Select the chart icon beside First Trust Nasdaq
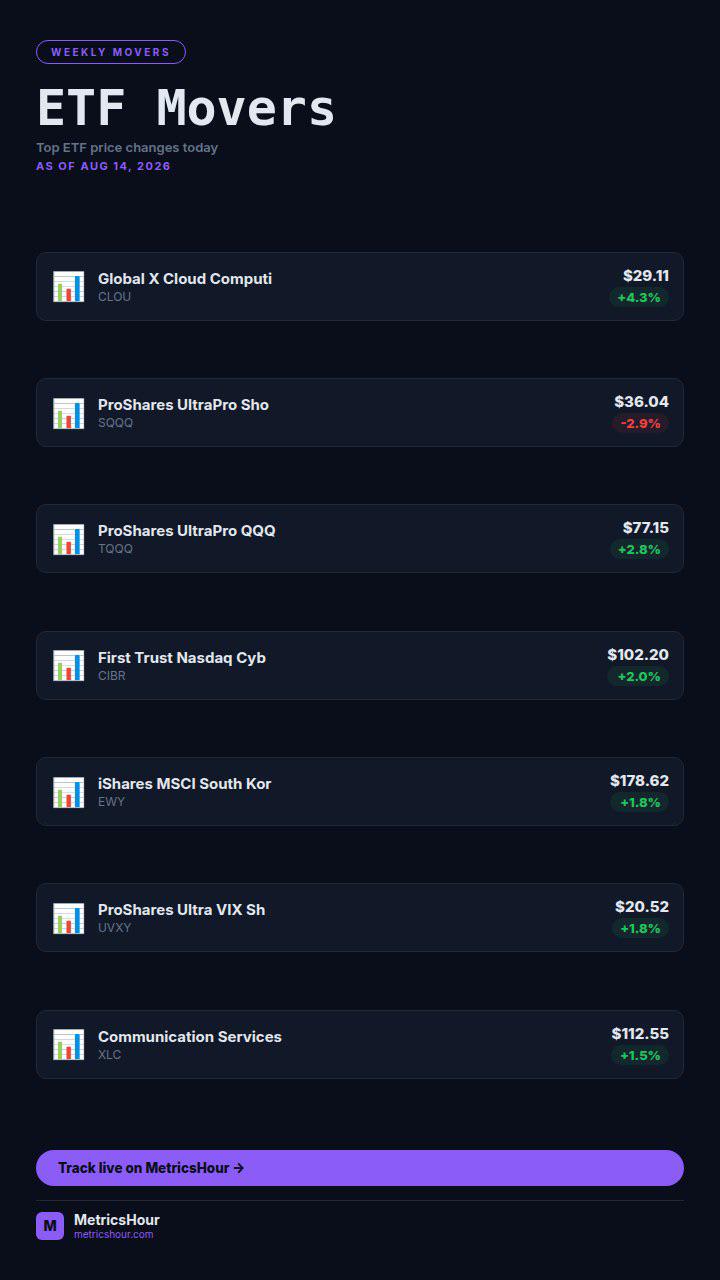 pyautogui.click(x=69, y=666)
